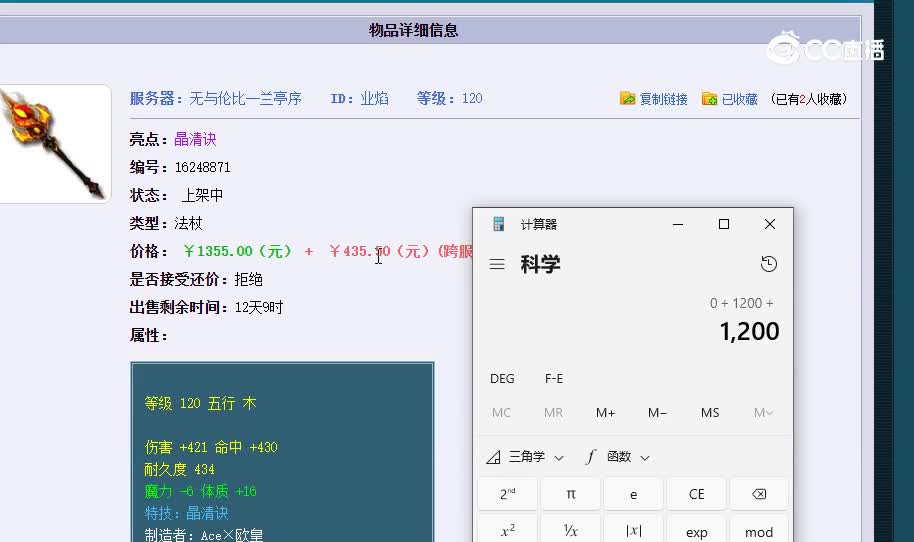Open the M memory list dropdown
The width and height of the screenshot is (914, 542).
click(x=762, y=413)
